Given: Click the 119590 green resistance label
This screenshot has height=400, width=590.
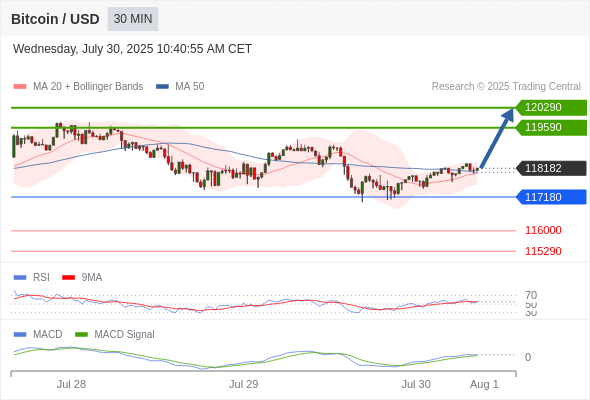Looking at the screenshot, I should (x=551, y=128).
